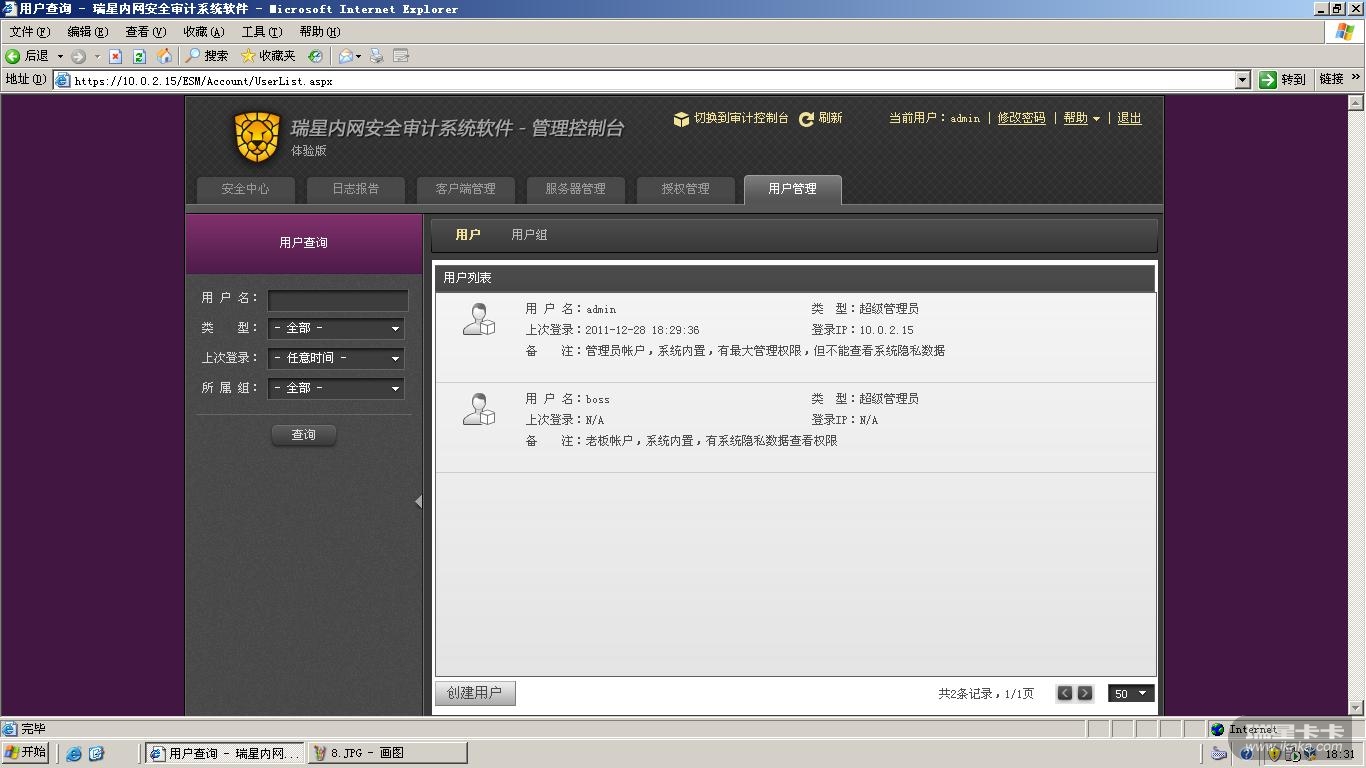Click the admin user avatar icon
The image size is (1366, 768).
click(x=479, y=319)
